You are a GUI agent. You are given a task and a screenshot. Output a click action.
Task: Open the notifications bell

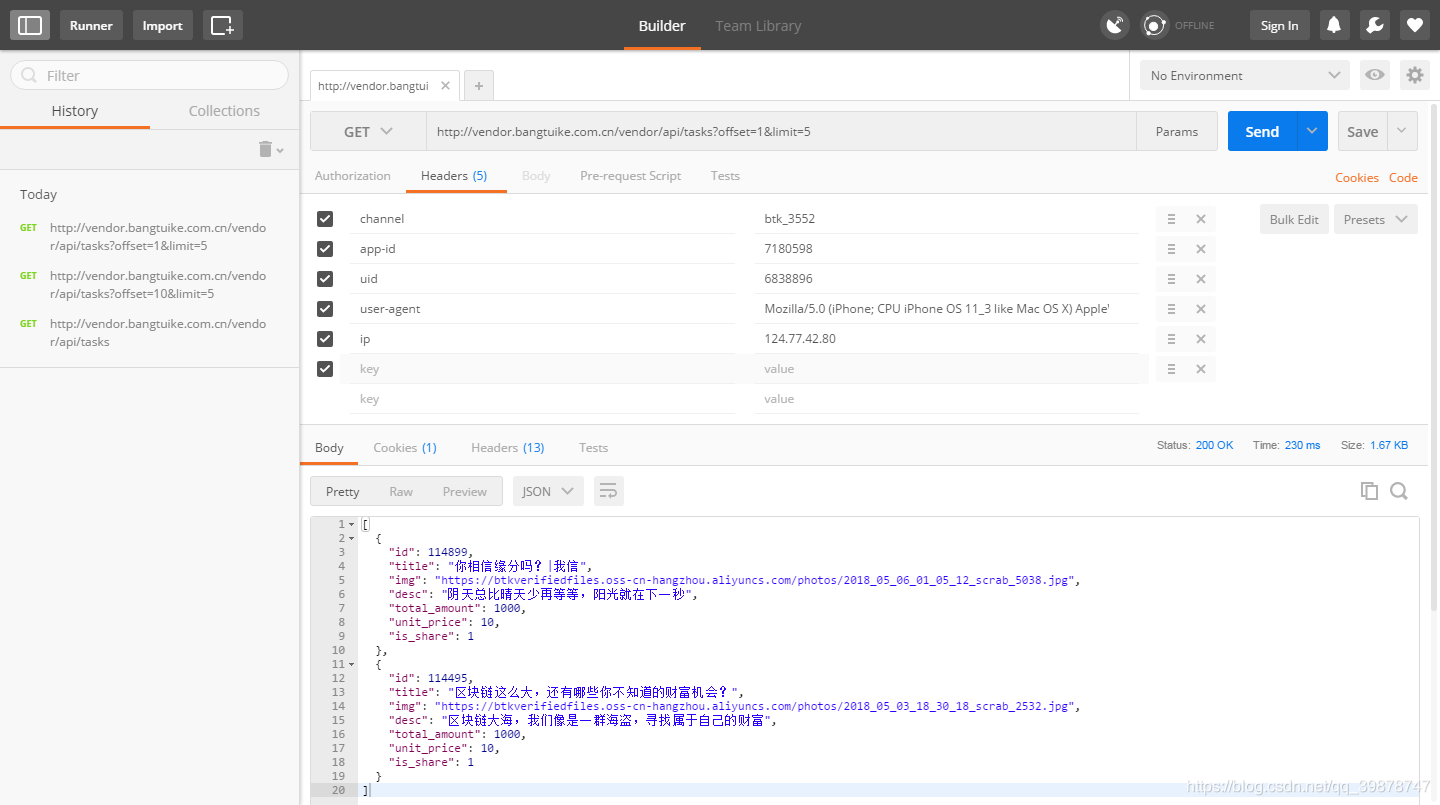click(1334, 25)
